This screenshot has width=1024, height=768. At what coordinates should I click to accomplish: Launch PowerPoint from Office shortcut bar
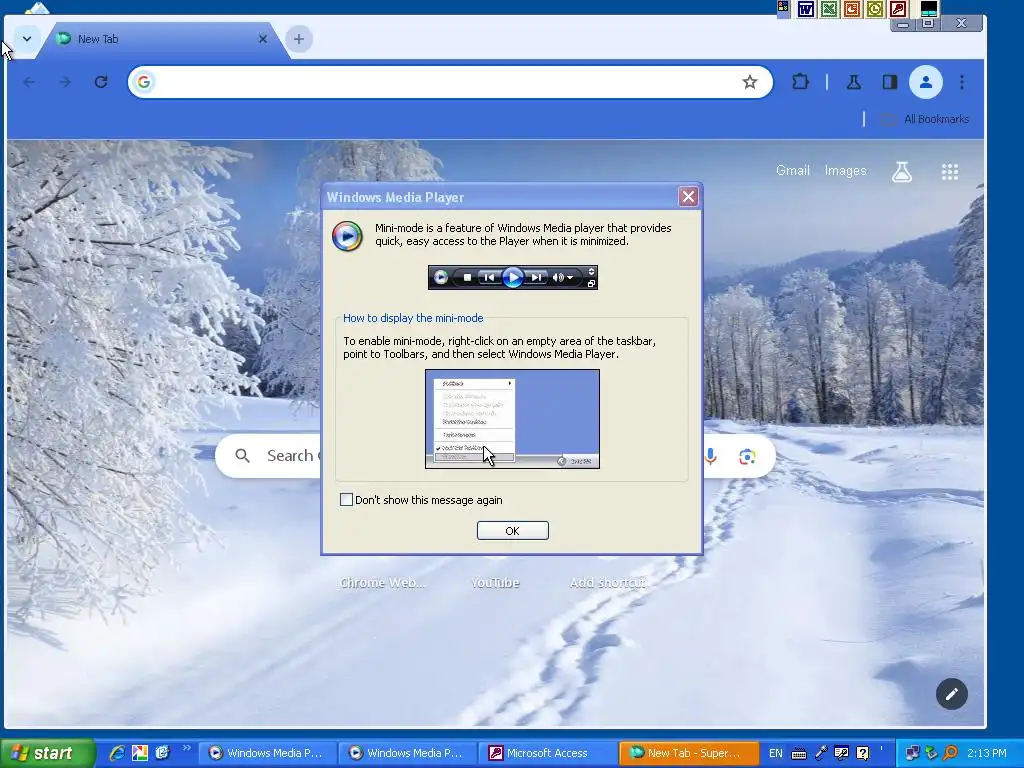852,9
